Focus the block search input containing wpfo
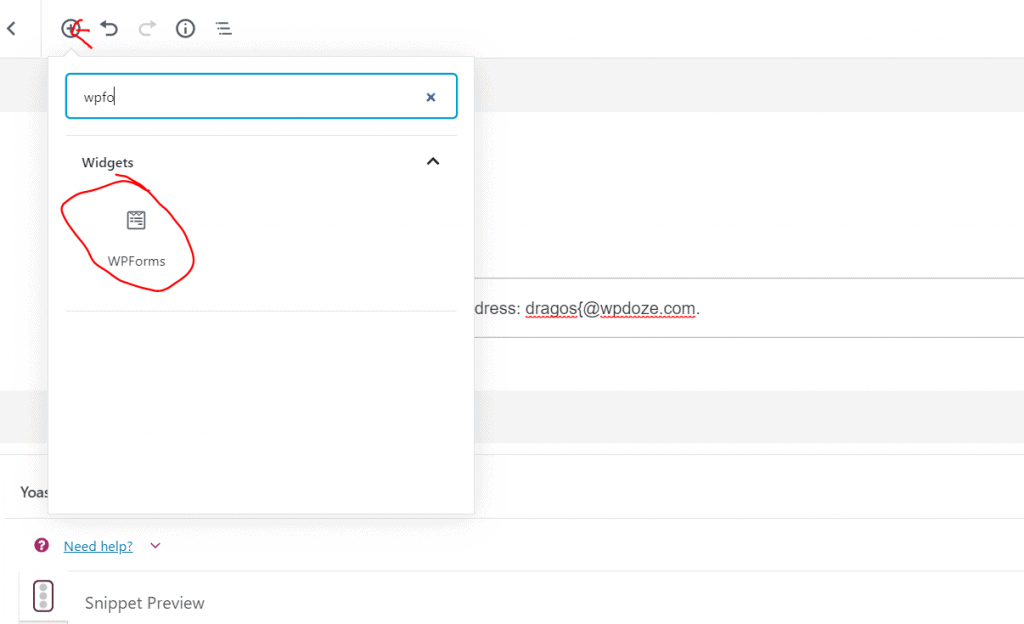The height and width of the screenshot is (624, 1024). tap(261, 96)
